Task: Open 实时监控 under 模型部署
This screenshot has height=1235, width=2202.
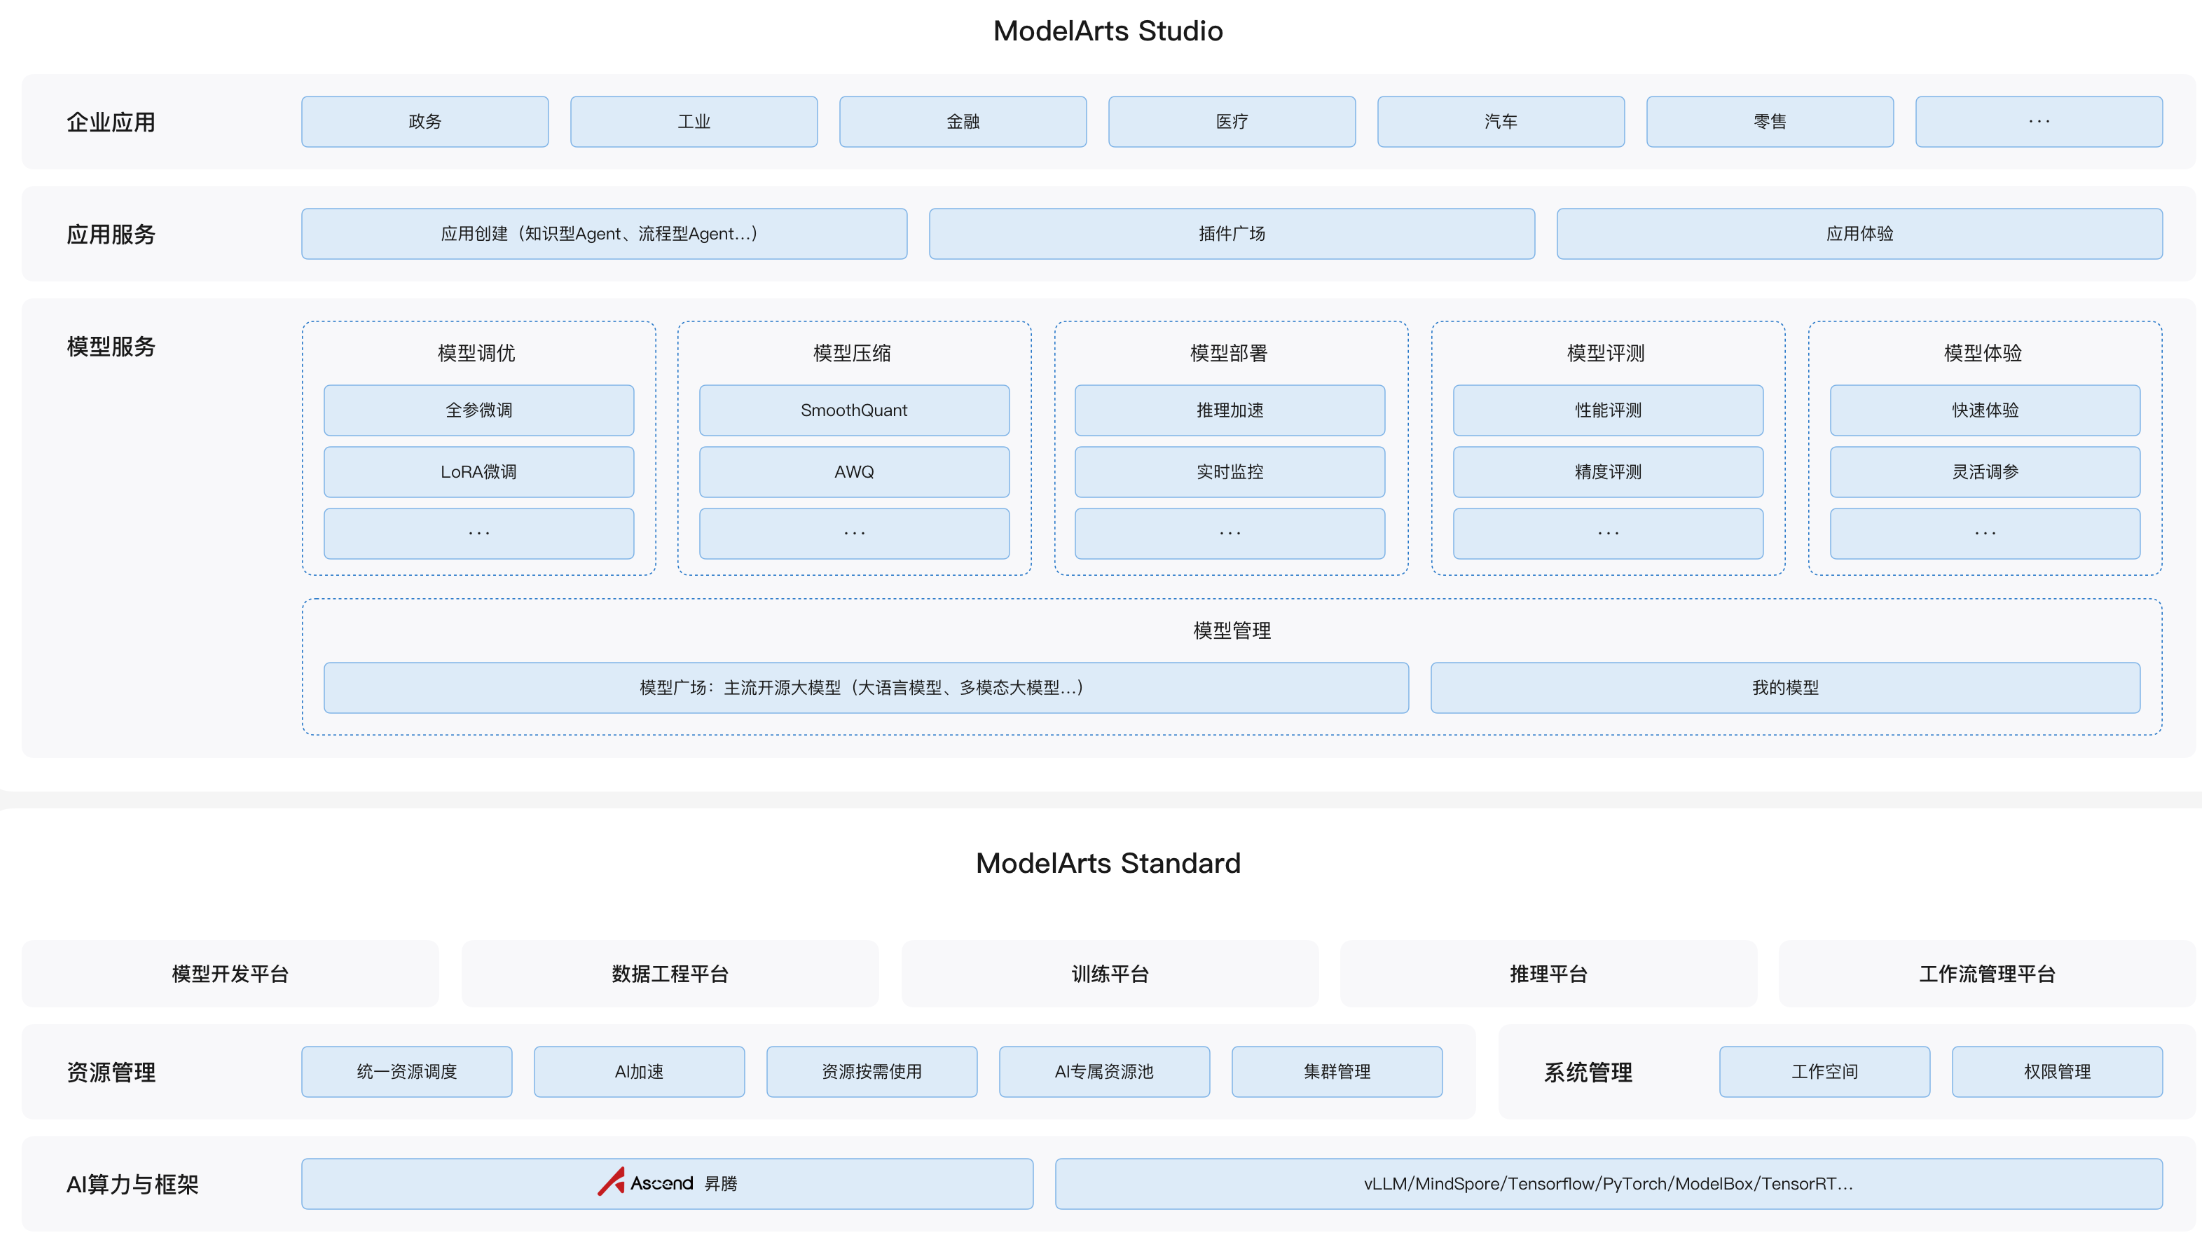Action: pos(1230,471)
